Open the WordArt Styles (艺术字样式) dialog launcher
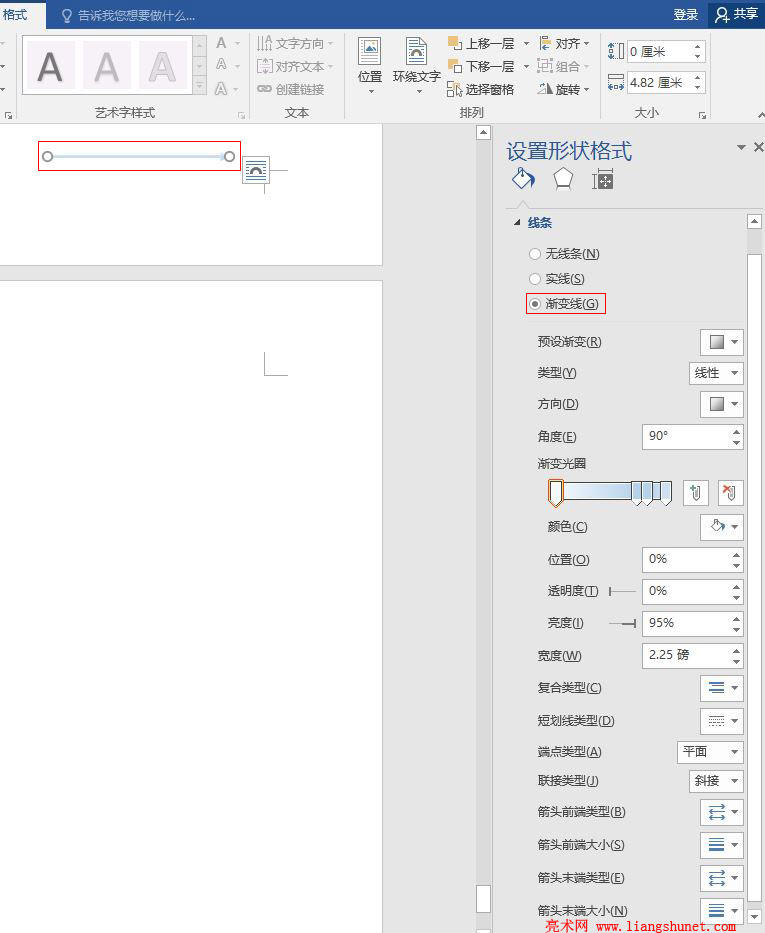 point(242,115)
